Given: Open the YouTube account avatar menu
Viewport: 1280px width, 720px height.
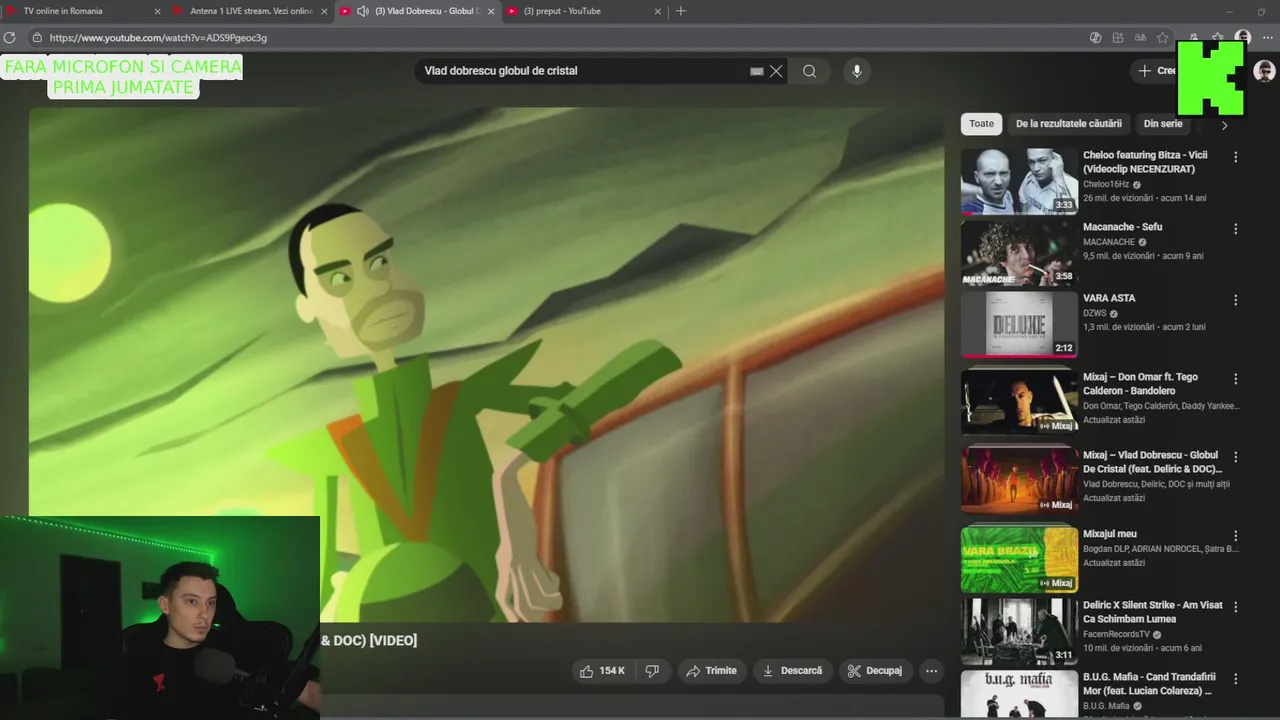Looking at the screenshot, I should point(1264,71).
